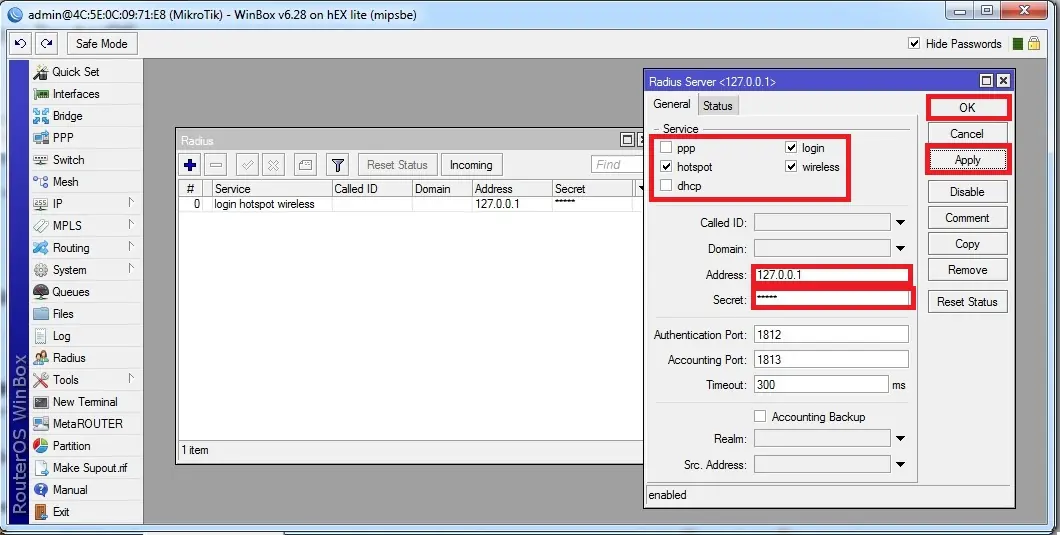Expand the Realm dropdown arrow
The image size is (1060, 535).
pyautogui.click(x=900, y=438)
